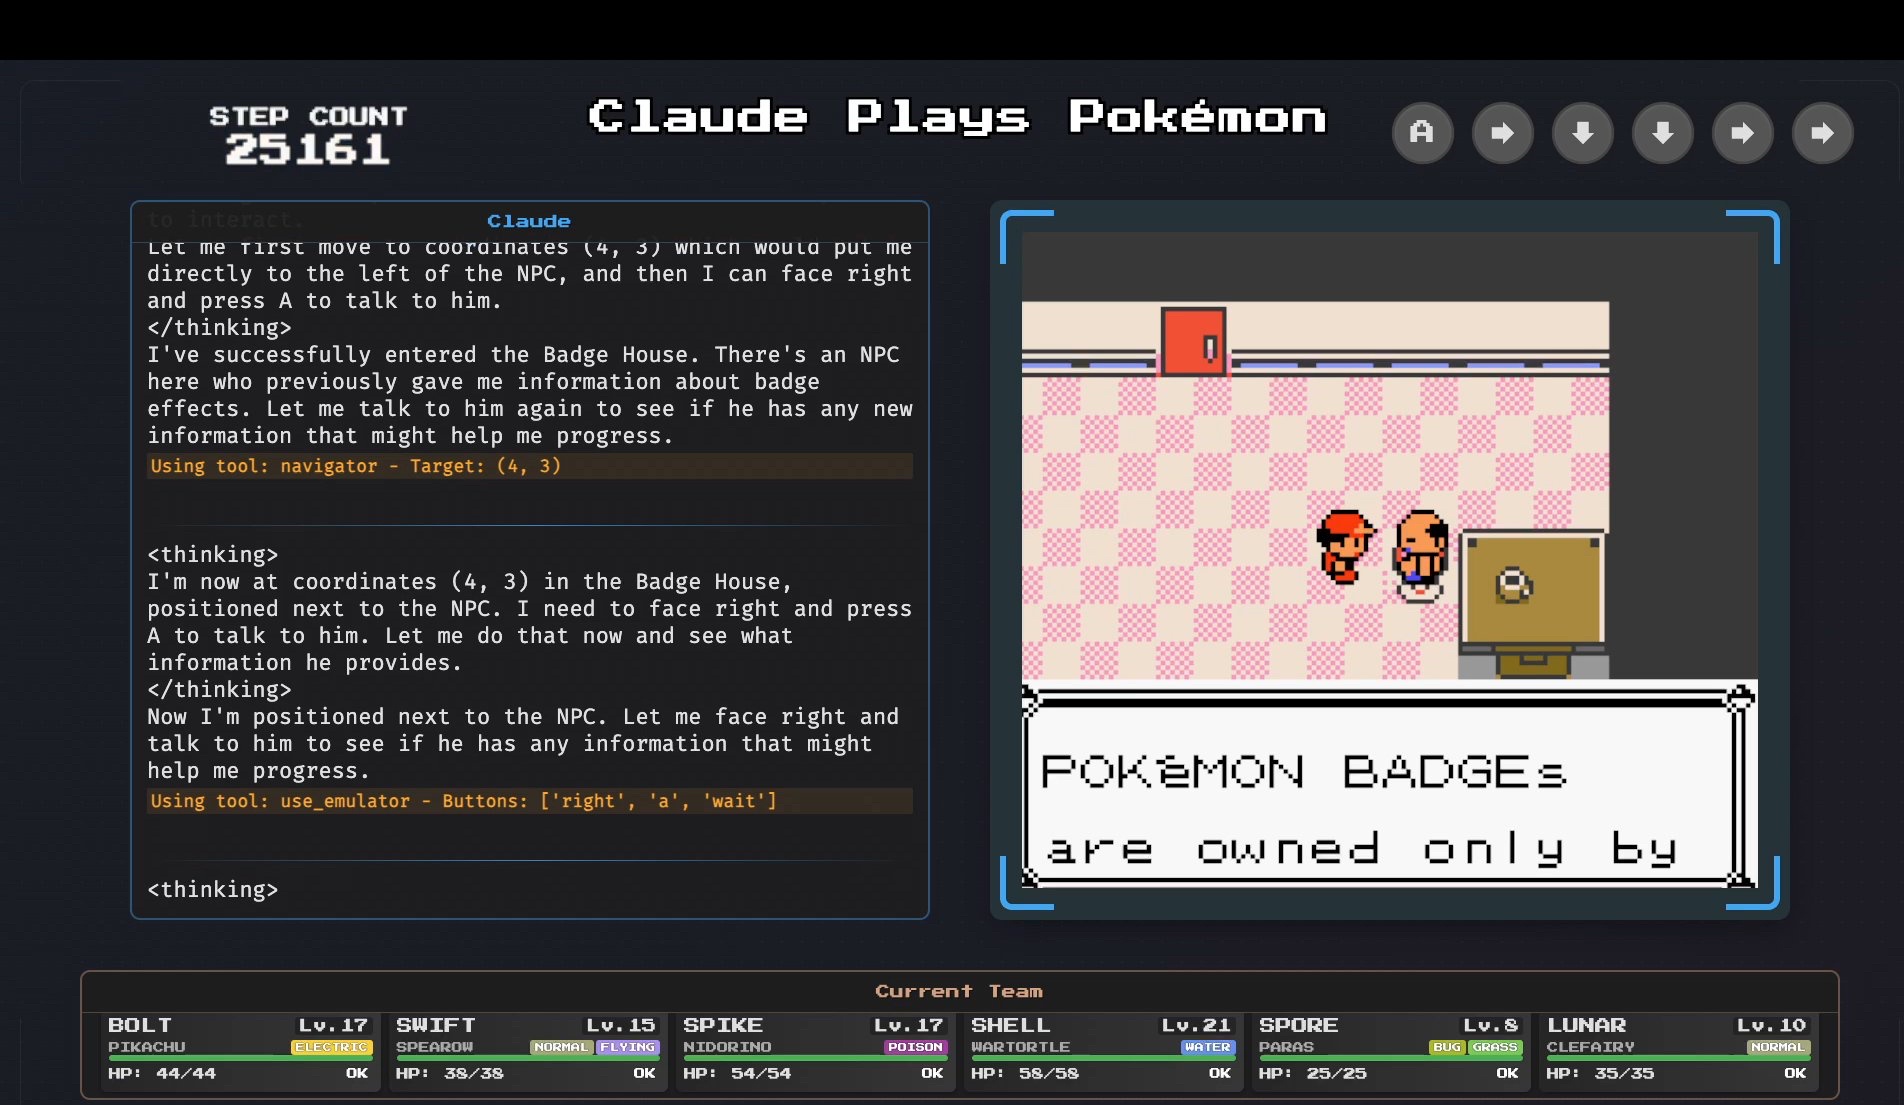
Task: Click the 'Current Team' panel header
Action: pos(959,991)
